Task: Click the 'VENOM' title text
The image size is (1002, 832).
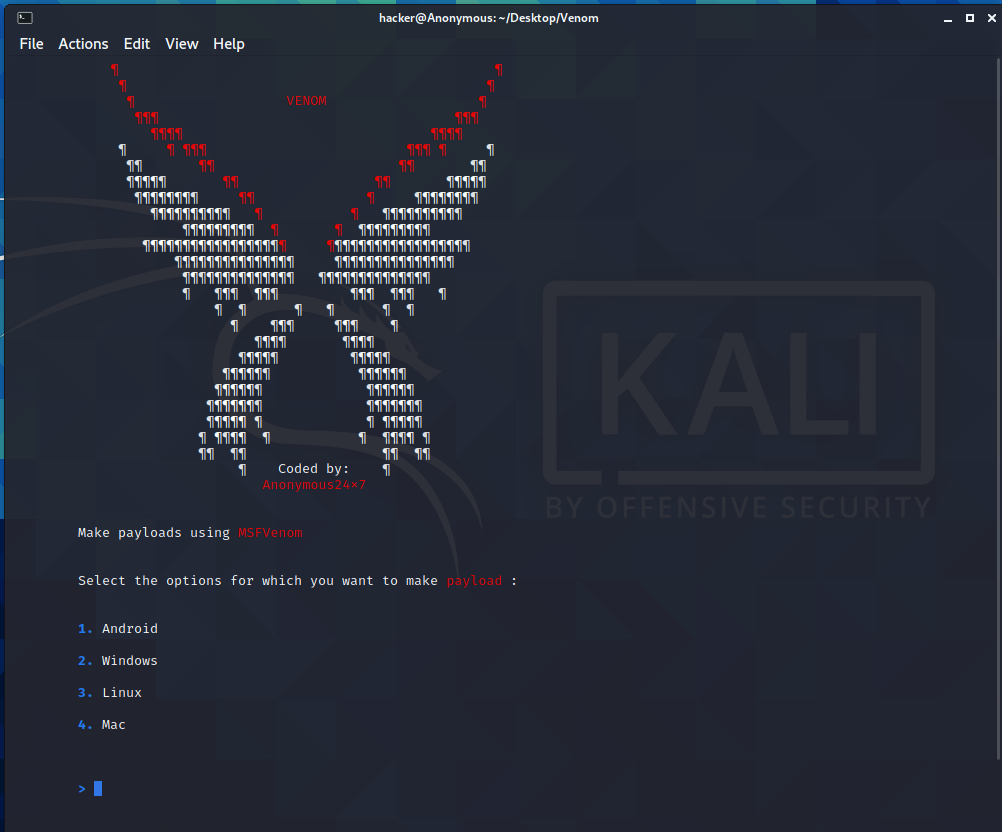Action: tap(307, 101)
